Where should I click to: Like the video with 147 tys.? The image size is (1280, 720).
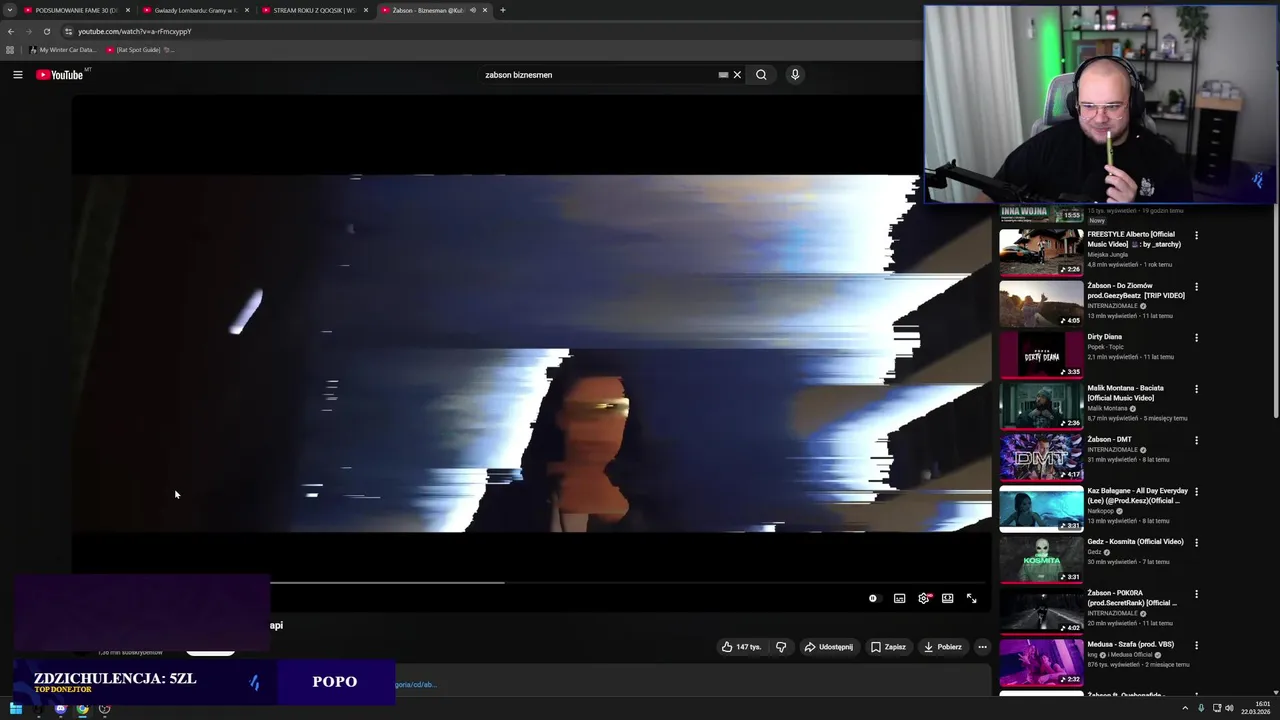coord(741,647)
